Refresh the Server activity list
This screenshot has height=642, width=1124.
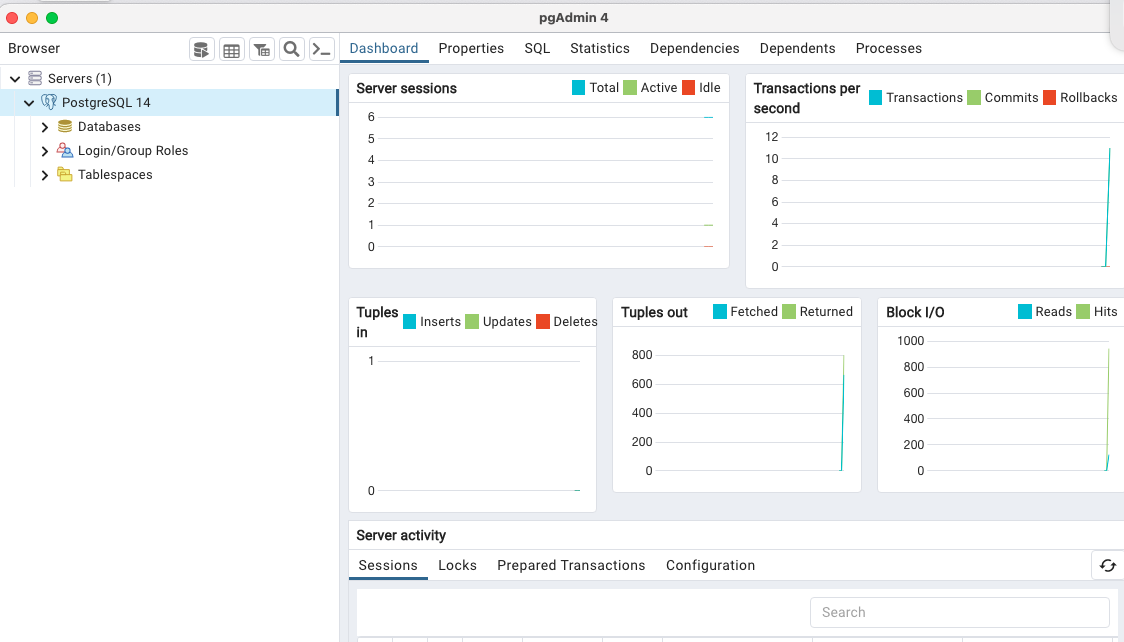click(x=1108, y=565)
